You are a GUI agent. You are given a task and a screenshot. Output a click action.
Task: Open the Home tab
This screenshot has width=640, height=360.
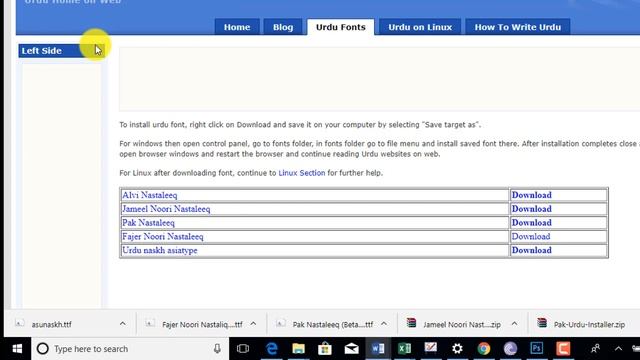pos(237,27)
